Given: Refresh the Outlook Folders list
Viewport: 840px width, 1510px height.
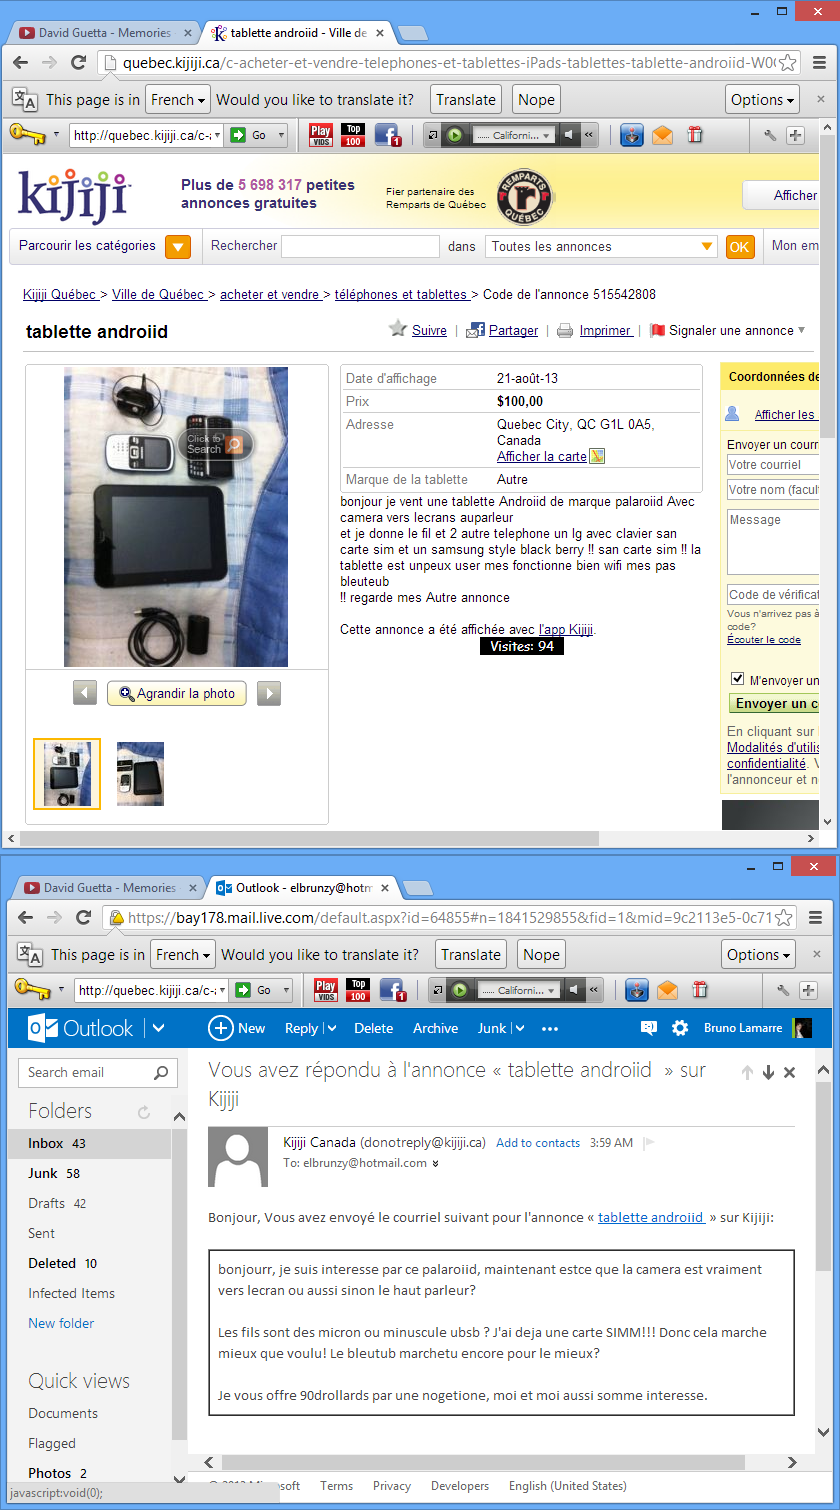Looking at the screenshot, I should point(144,1112).
